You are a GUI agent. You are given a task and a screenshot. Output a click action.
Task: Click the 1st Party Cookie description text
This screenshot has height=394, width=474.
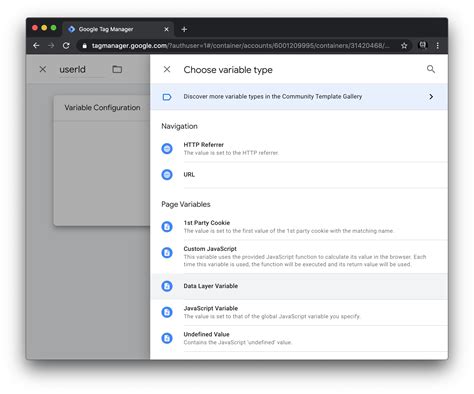tap(289, 231)
